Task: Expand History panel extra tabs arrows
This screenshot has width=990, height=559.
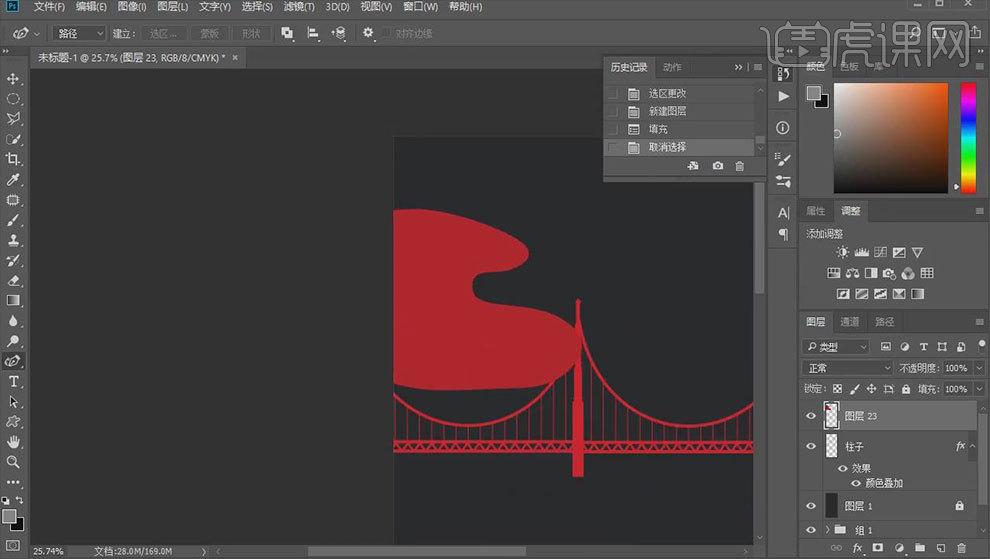Action: point(738,67)
